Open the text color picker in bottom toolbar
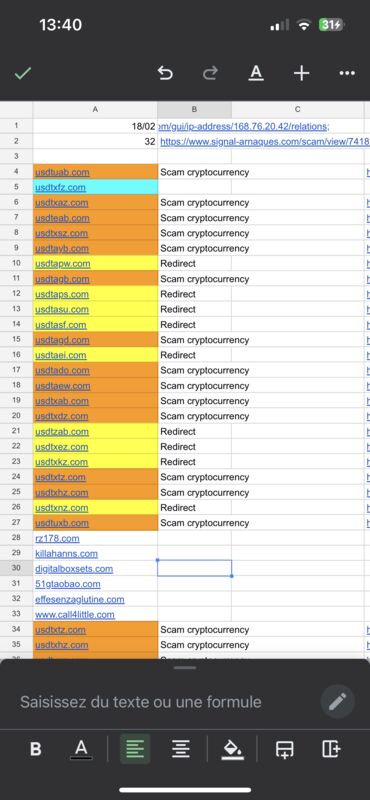Viewport: 370px width, 800px height. (x=81, y=749)
